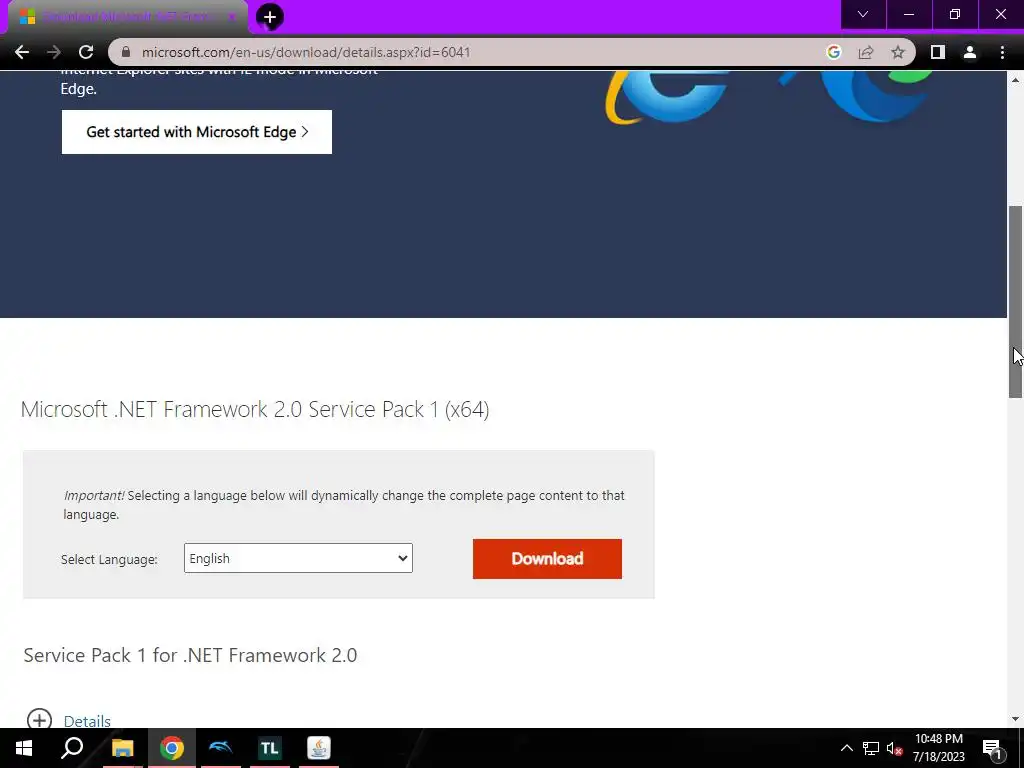Click the page scrollbar thumb
Viewport: 1024px width, 768px height.
[x=1016, y=302]
